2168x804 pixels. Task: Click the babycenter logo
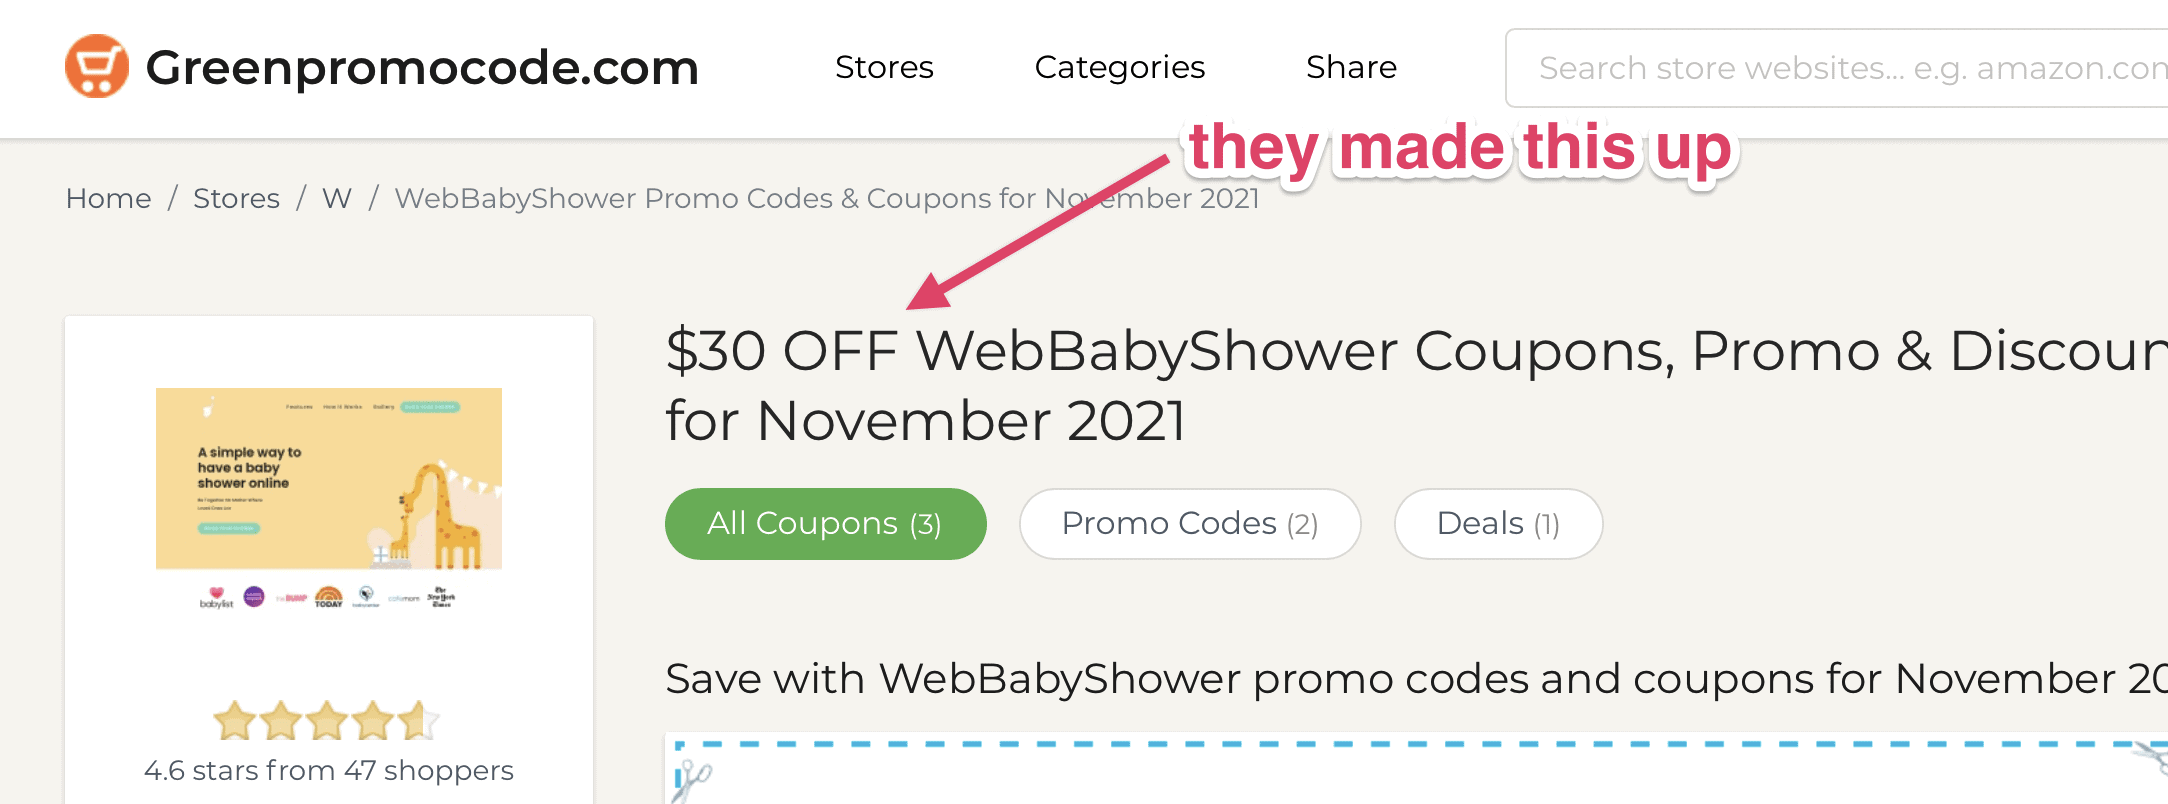[x=366, y=597]
